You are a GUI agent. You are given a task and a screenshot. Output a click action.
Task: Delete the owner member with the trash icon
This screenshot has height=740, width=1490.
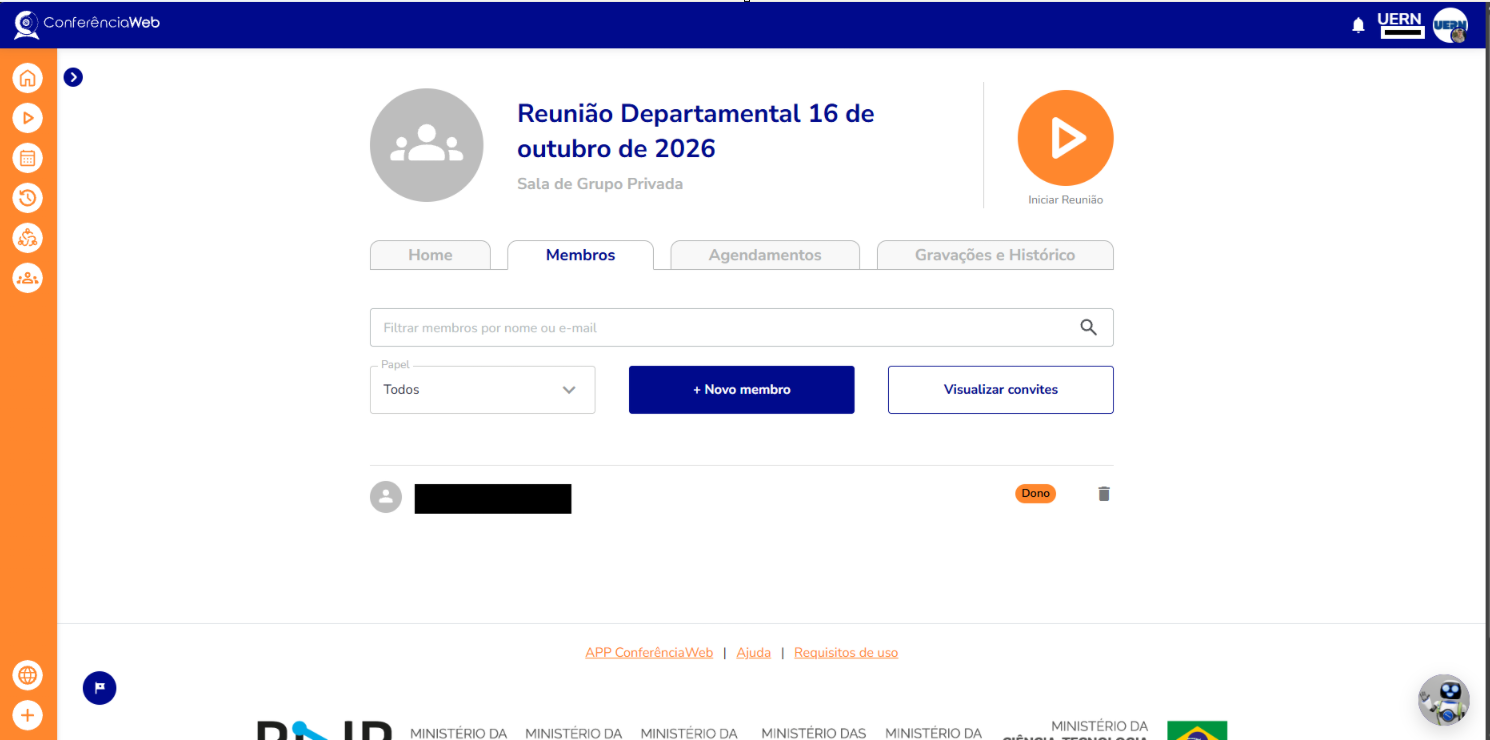(1104, 494)
